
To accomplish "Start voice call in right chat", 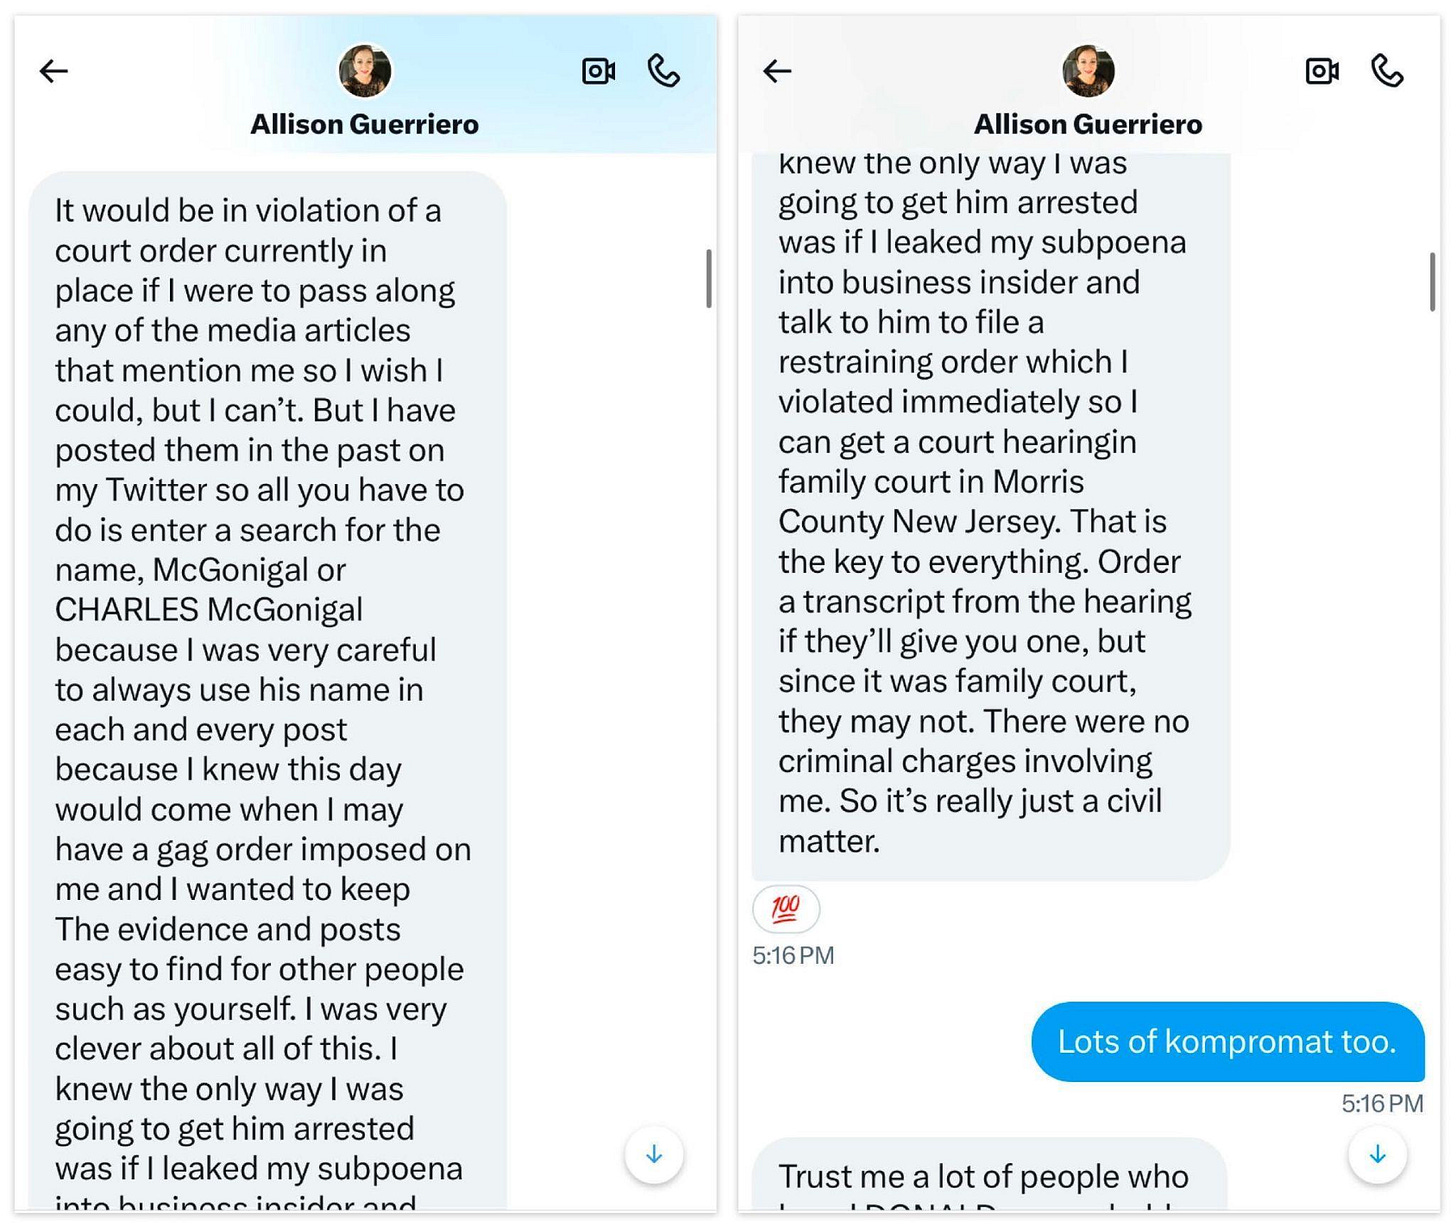I will (x=1387, y=71).
